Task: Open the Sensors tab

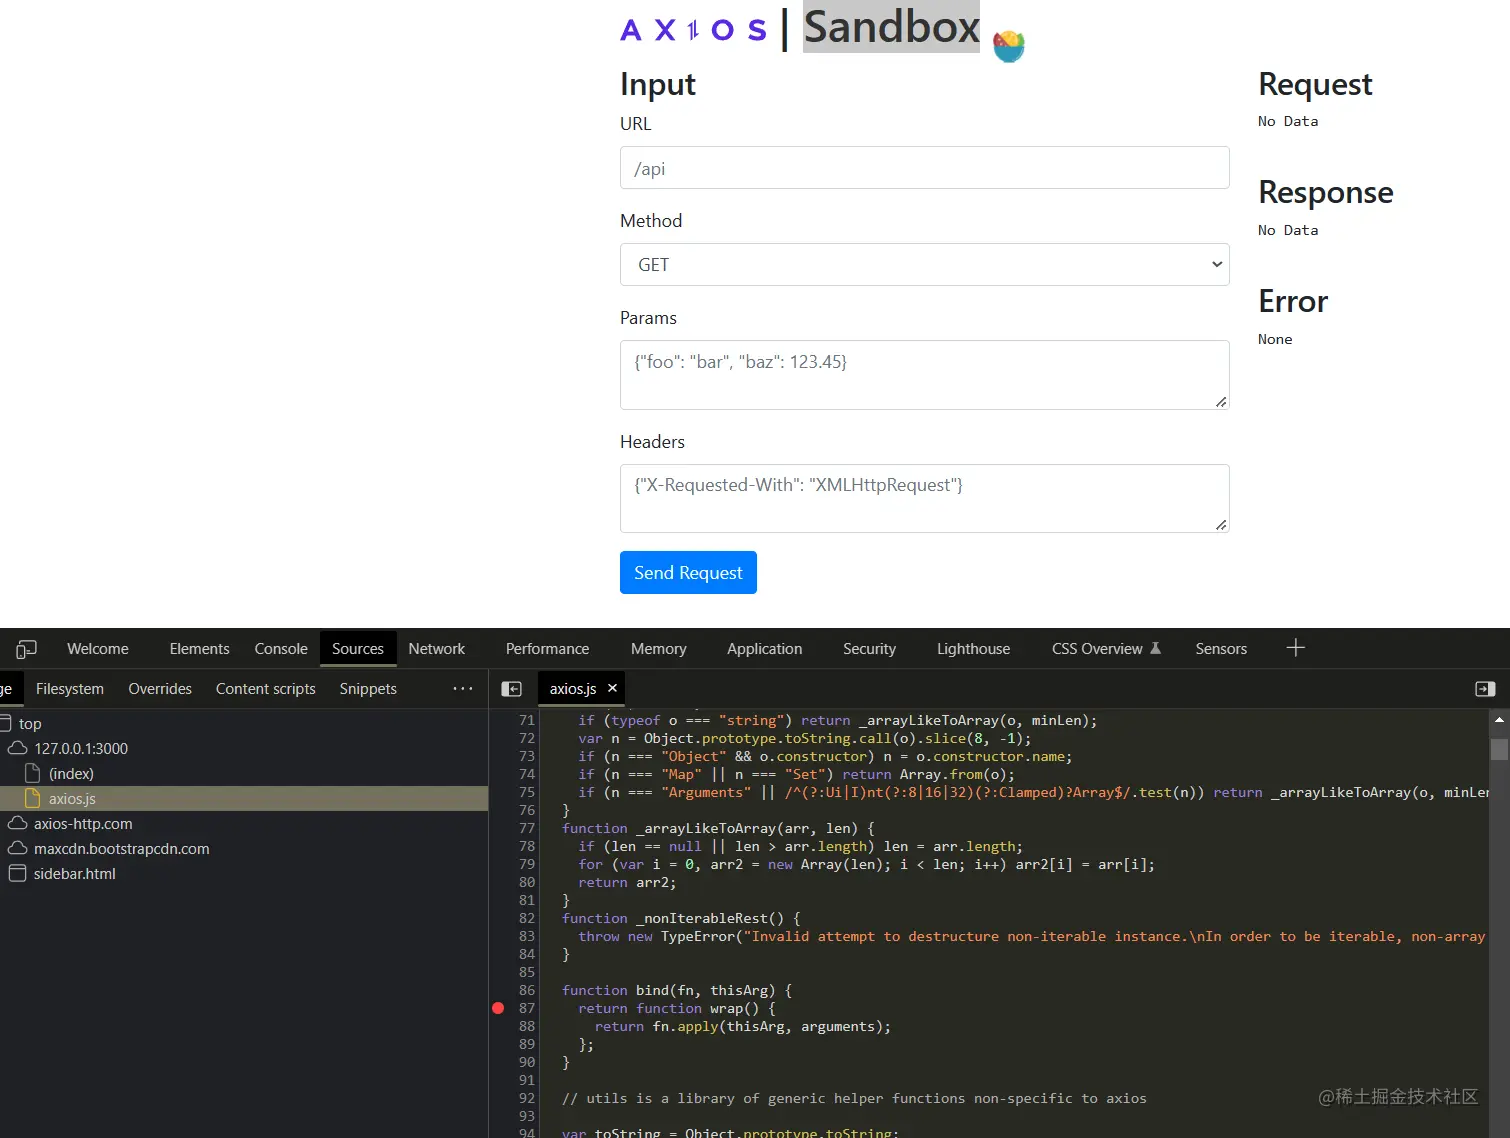Action: (x=1222, y=648)
